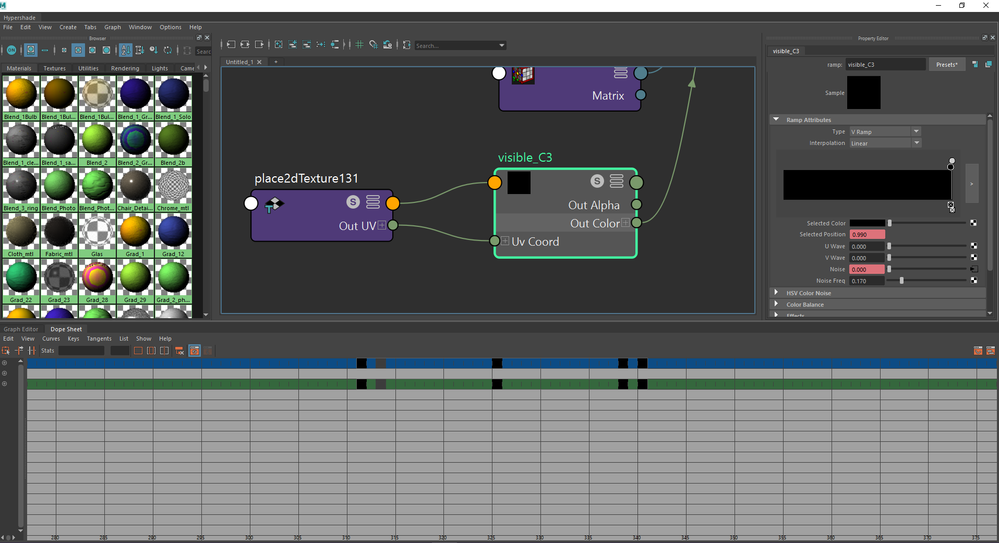The width and height of the screenshot is (999, 543).
Task: Click Noise input connection icon
Action: point(974,269)
